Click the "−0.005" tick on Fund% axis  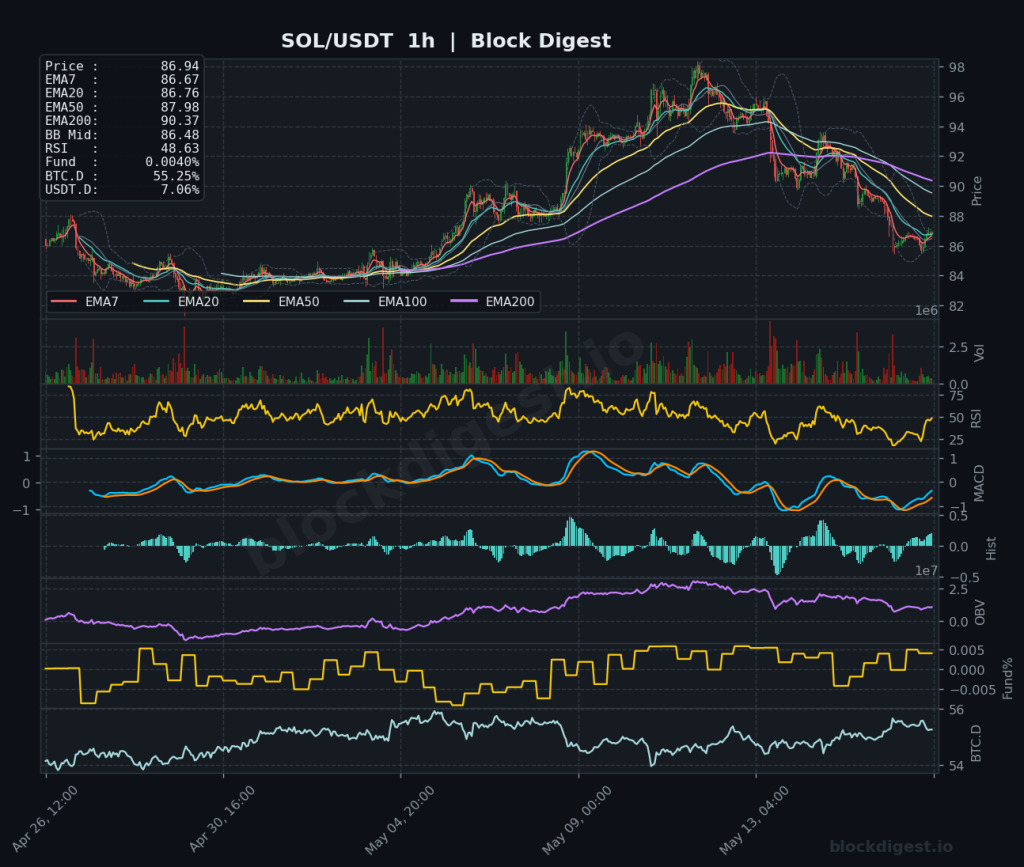coord(972,690)
